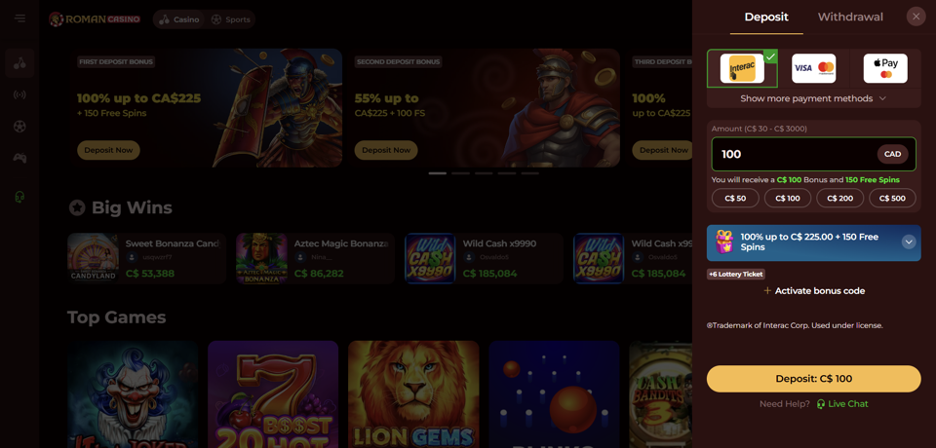Click the cherries casino icon in sidebar
The width and height of the screenshot is (936, 448).
click(20, 63)
